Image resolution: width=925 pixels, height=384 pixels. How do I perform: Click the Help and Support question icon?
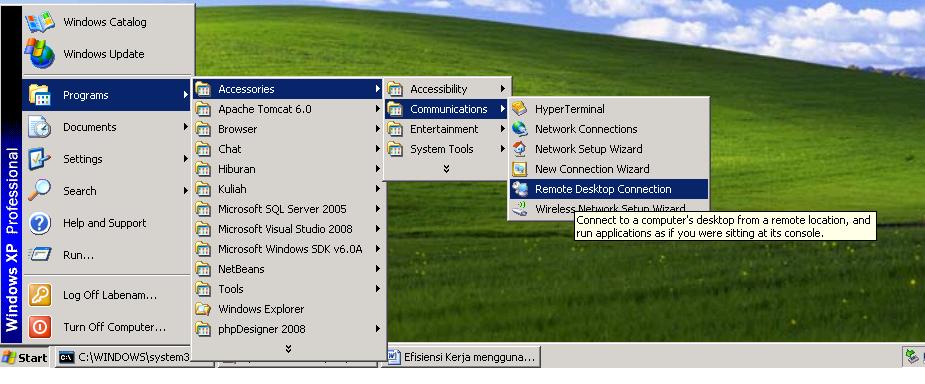pyautogui.click(x=40, y=223)
